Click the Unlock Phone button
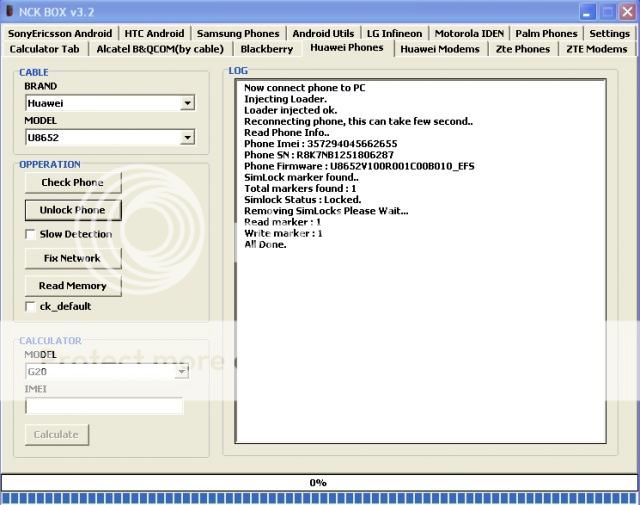Viewport: 640px width, 505px height. tap(72, 210)
